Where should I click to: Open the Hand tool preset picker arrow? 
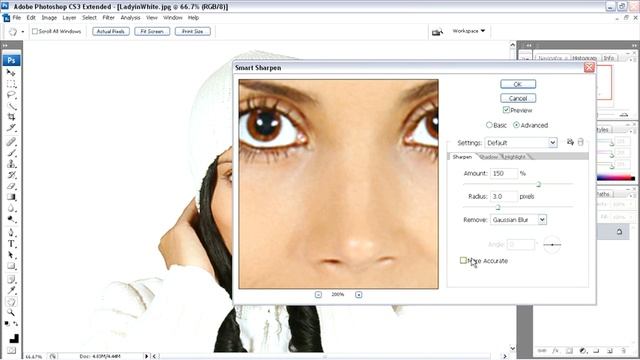click(x=22, y=31)
